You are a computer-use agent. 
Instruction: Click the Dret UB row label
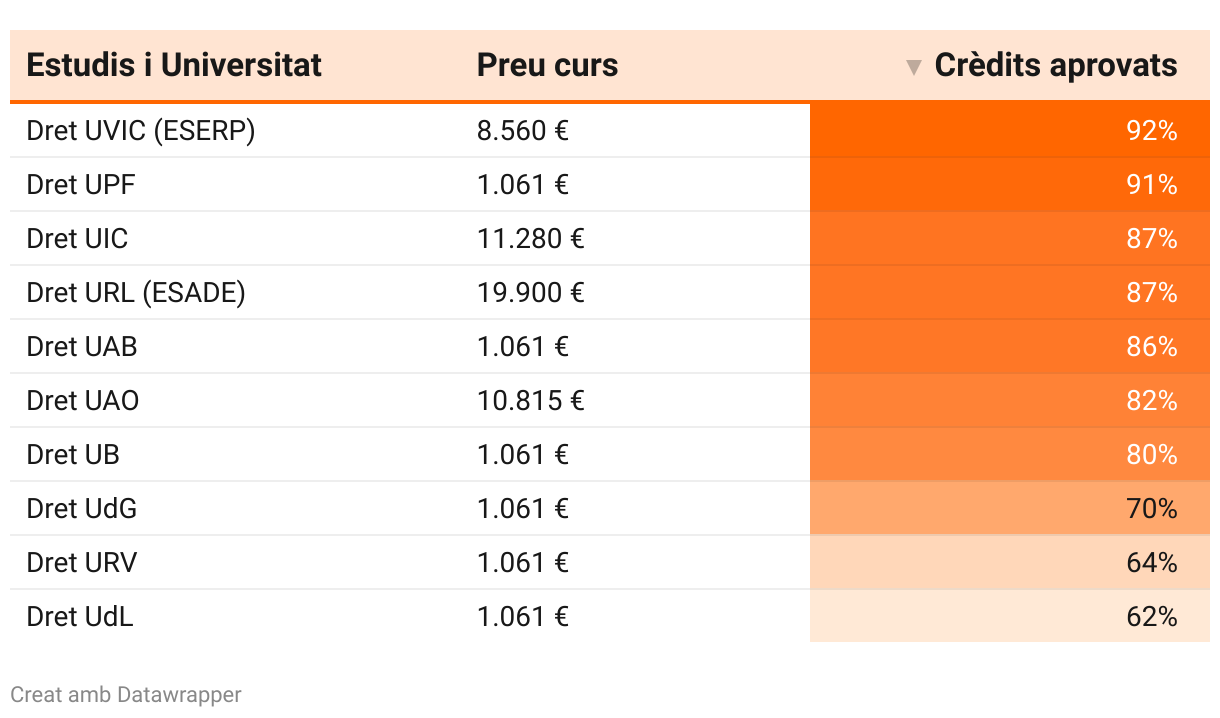coord(73,455)
